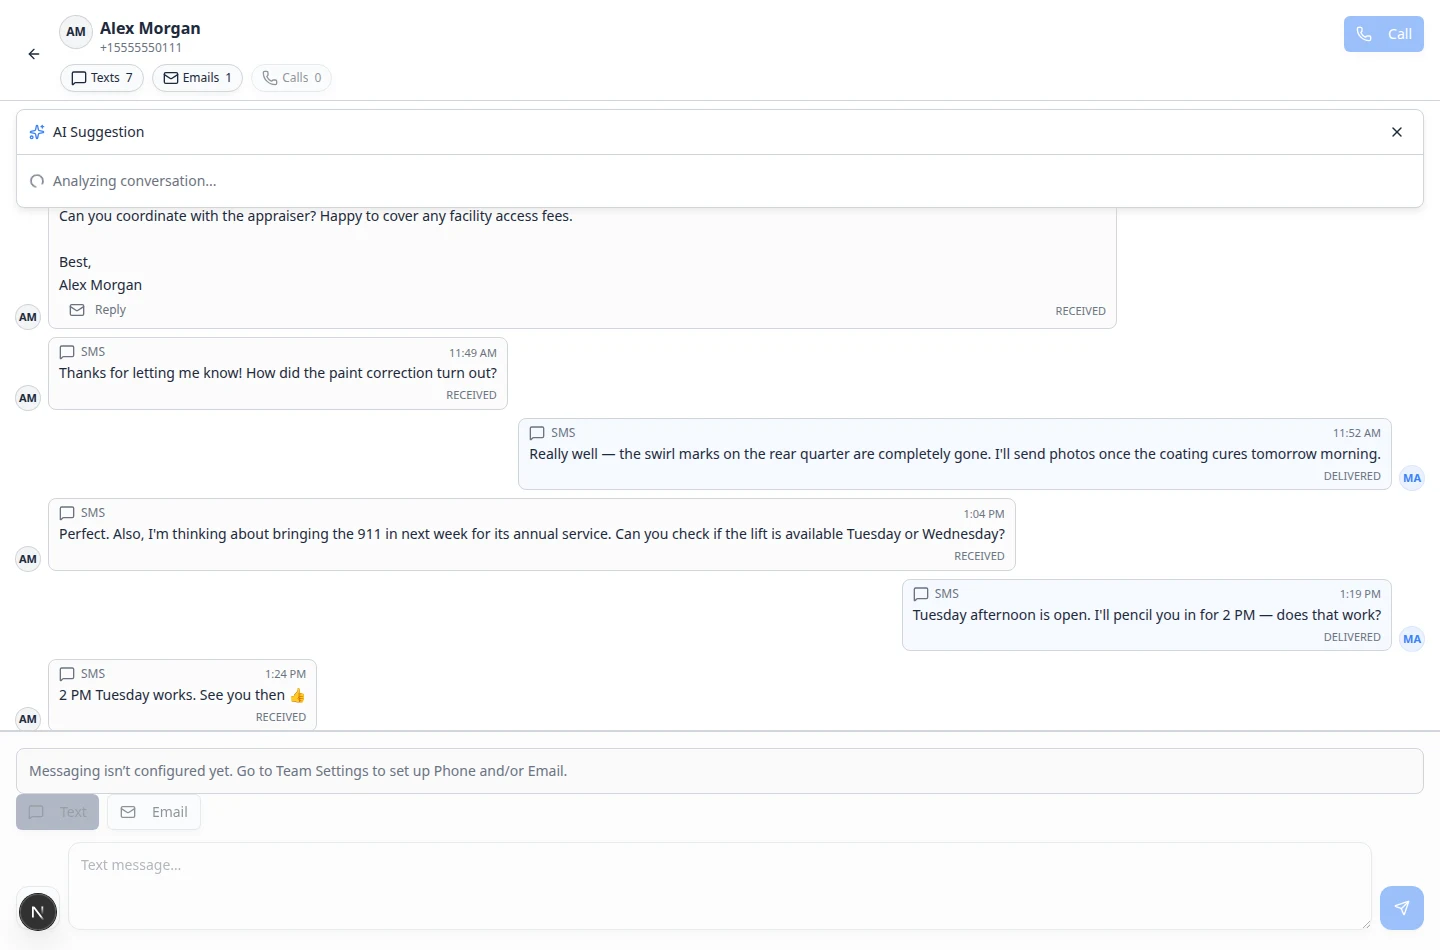The height and width of the screenshot is (950, 1440).
Task: Click SMS icon on swirl marks message
Action: pyautogui.click(x=537, y=433)
